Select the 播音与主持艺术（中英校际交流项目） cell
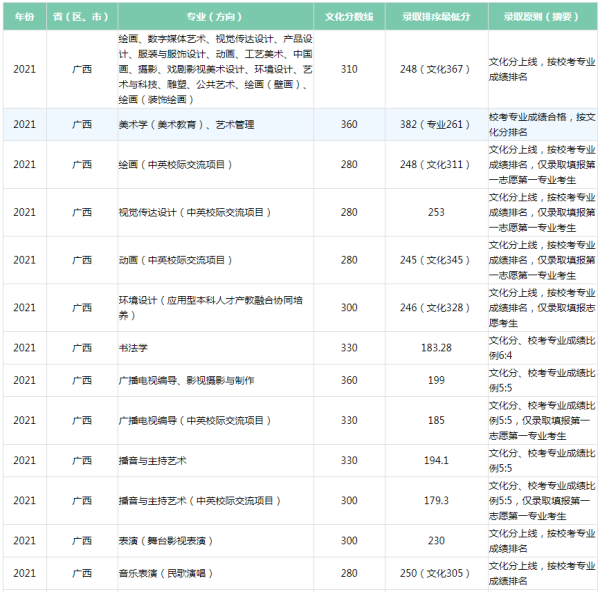The height and width of the screenshot is (592, 600). point(215,501)
